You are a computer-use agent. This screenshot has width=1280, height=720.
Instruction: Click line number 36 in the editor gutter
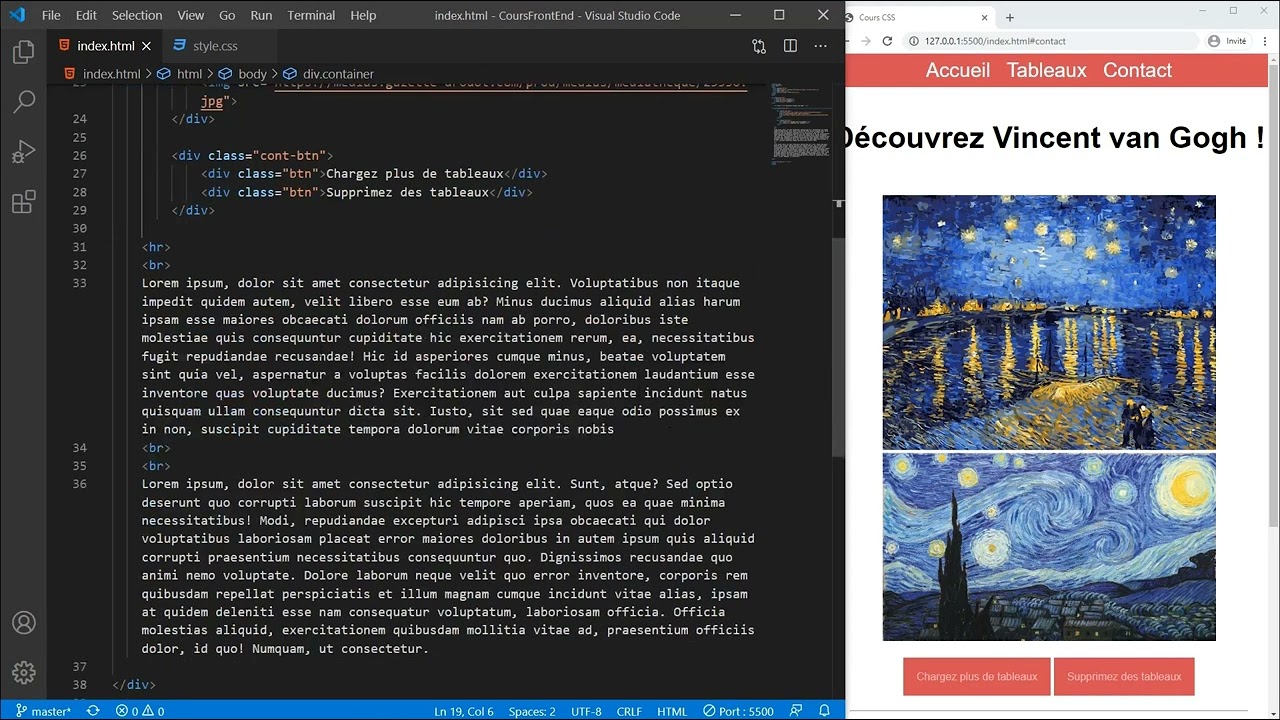(79, 484)
